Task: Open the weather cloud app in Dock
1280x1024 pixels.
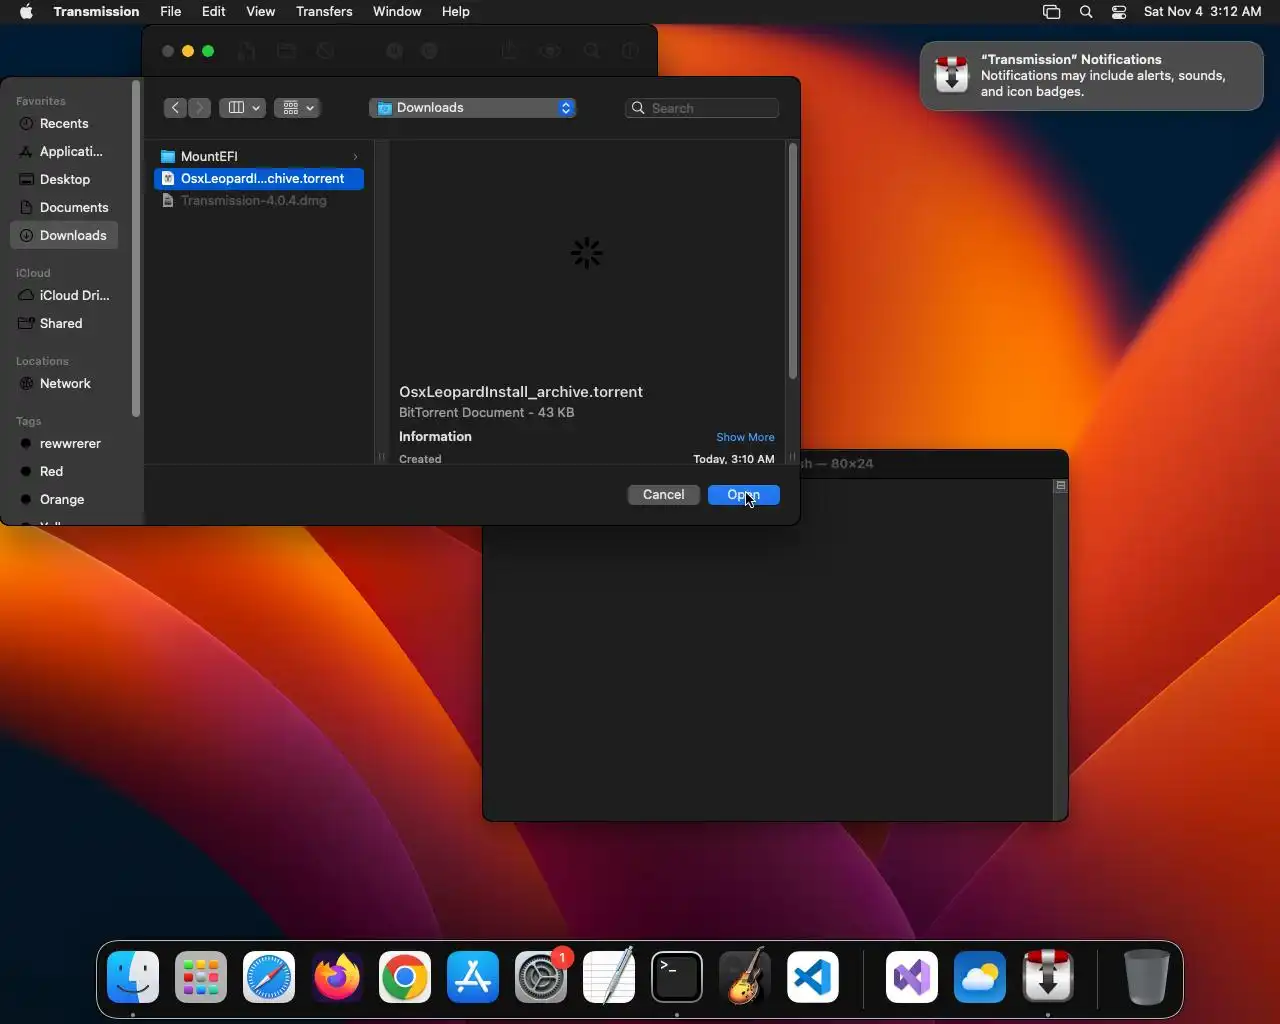Action: [980, 977]
